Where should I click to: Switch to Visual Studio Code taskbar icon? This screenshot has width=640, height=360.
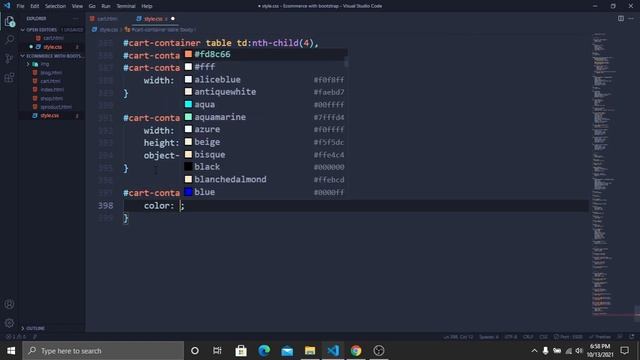pos(333,351)
